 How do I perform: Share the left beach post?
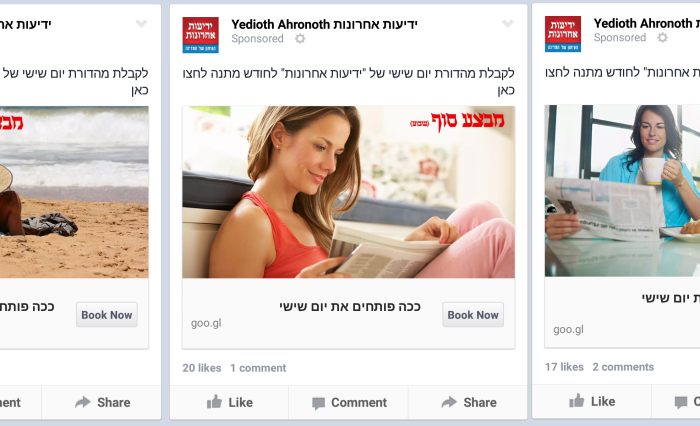click(x=103, y=402)
